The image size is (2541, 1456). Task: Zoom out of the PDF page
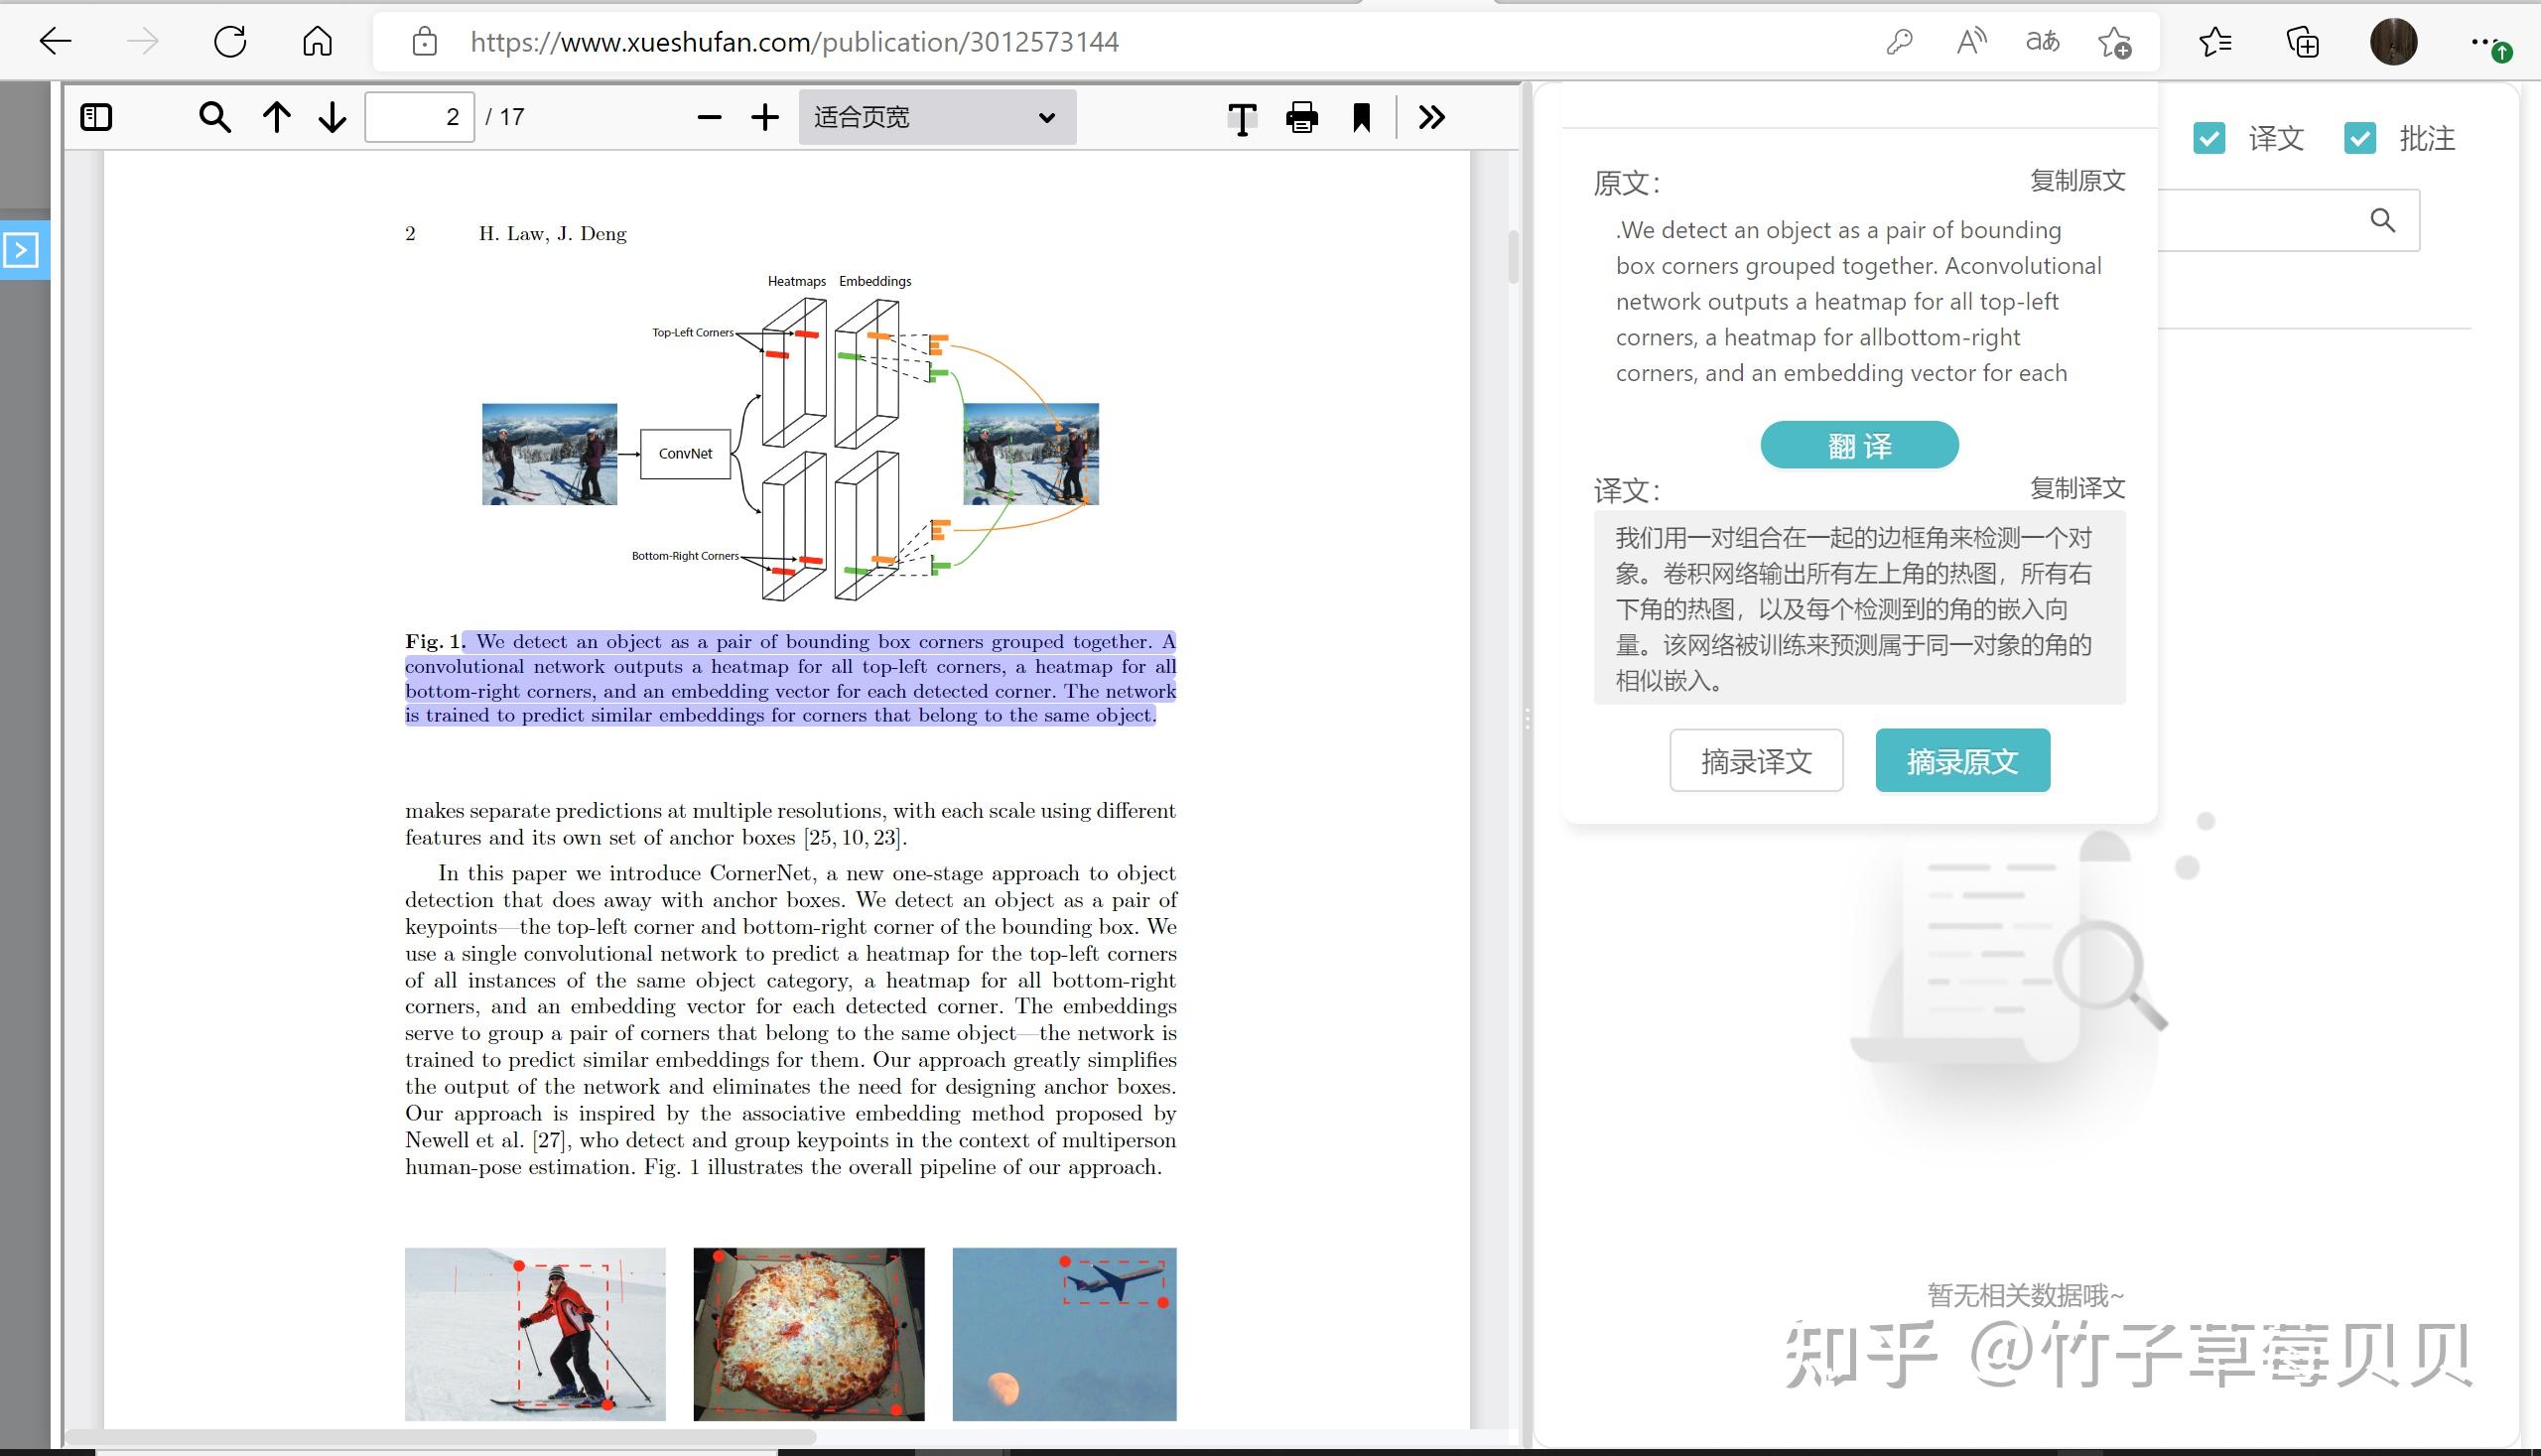pyautogui.click(x=709, y=117)
